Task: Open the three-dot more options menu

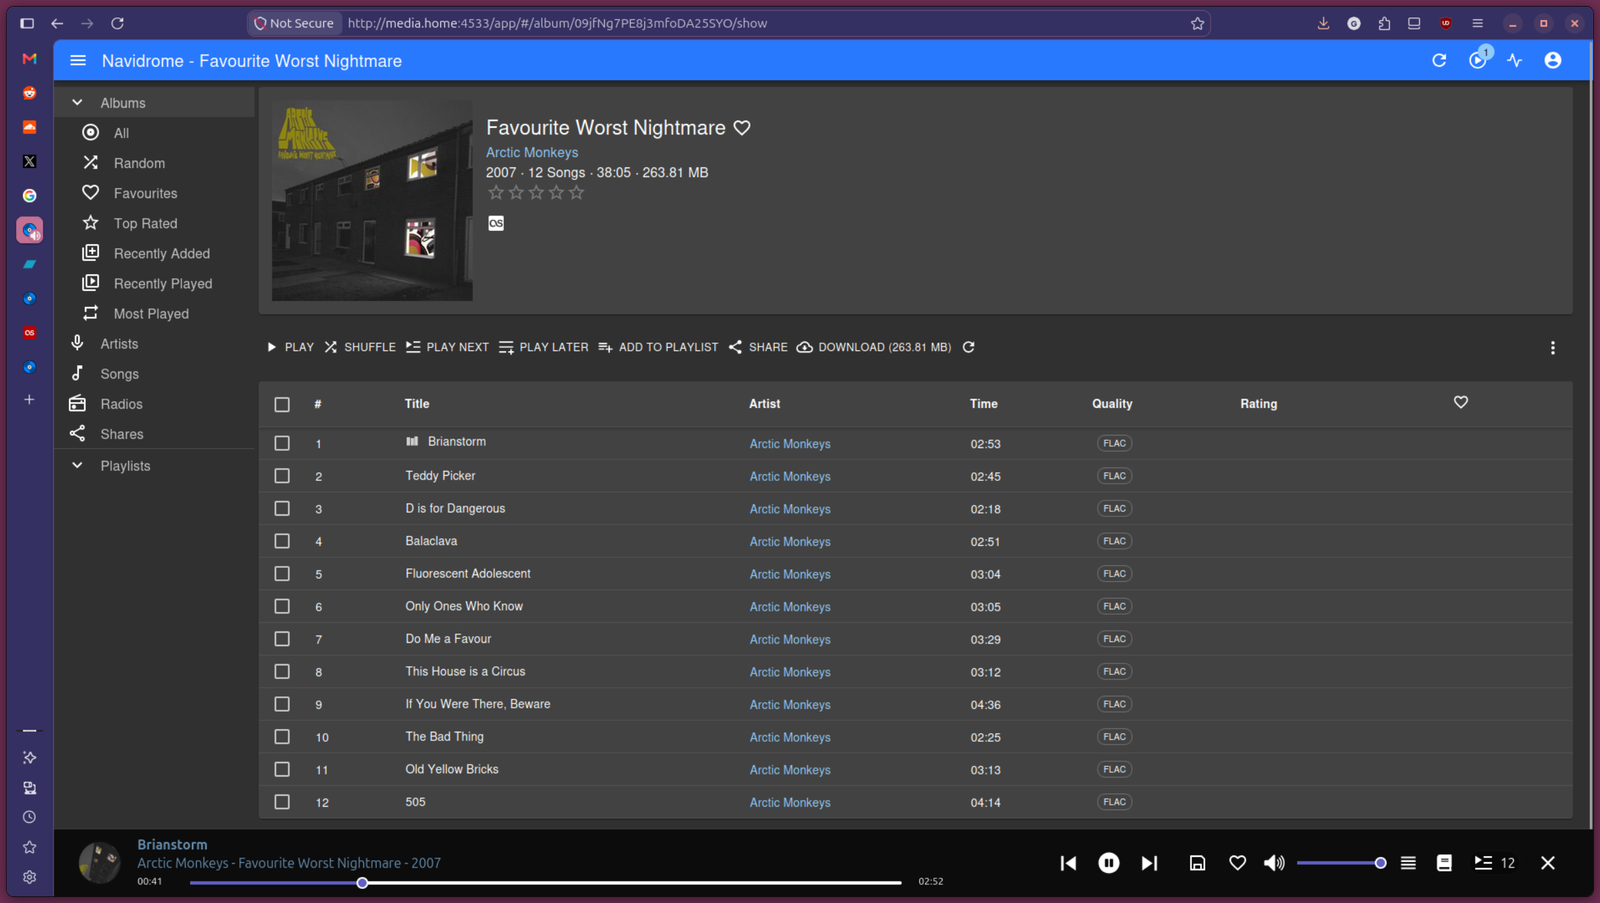Action: (1553, 348)
